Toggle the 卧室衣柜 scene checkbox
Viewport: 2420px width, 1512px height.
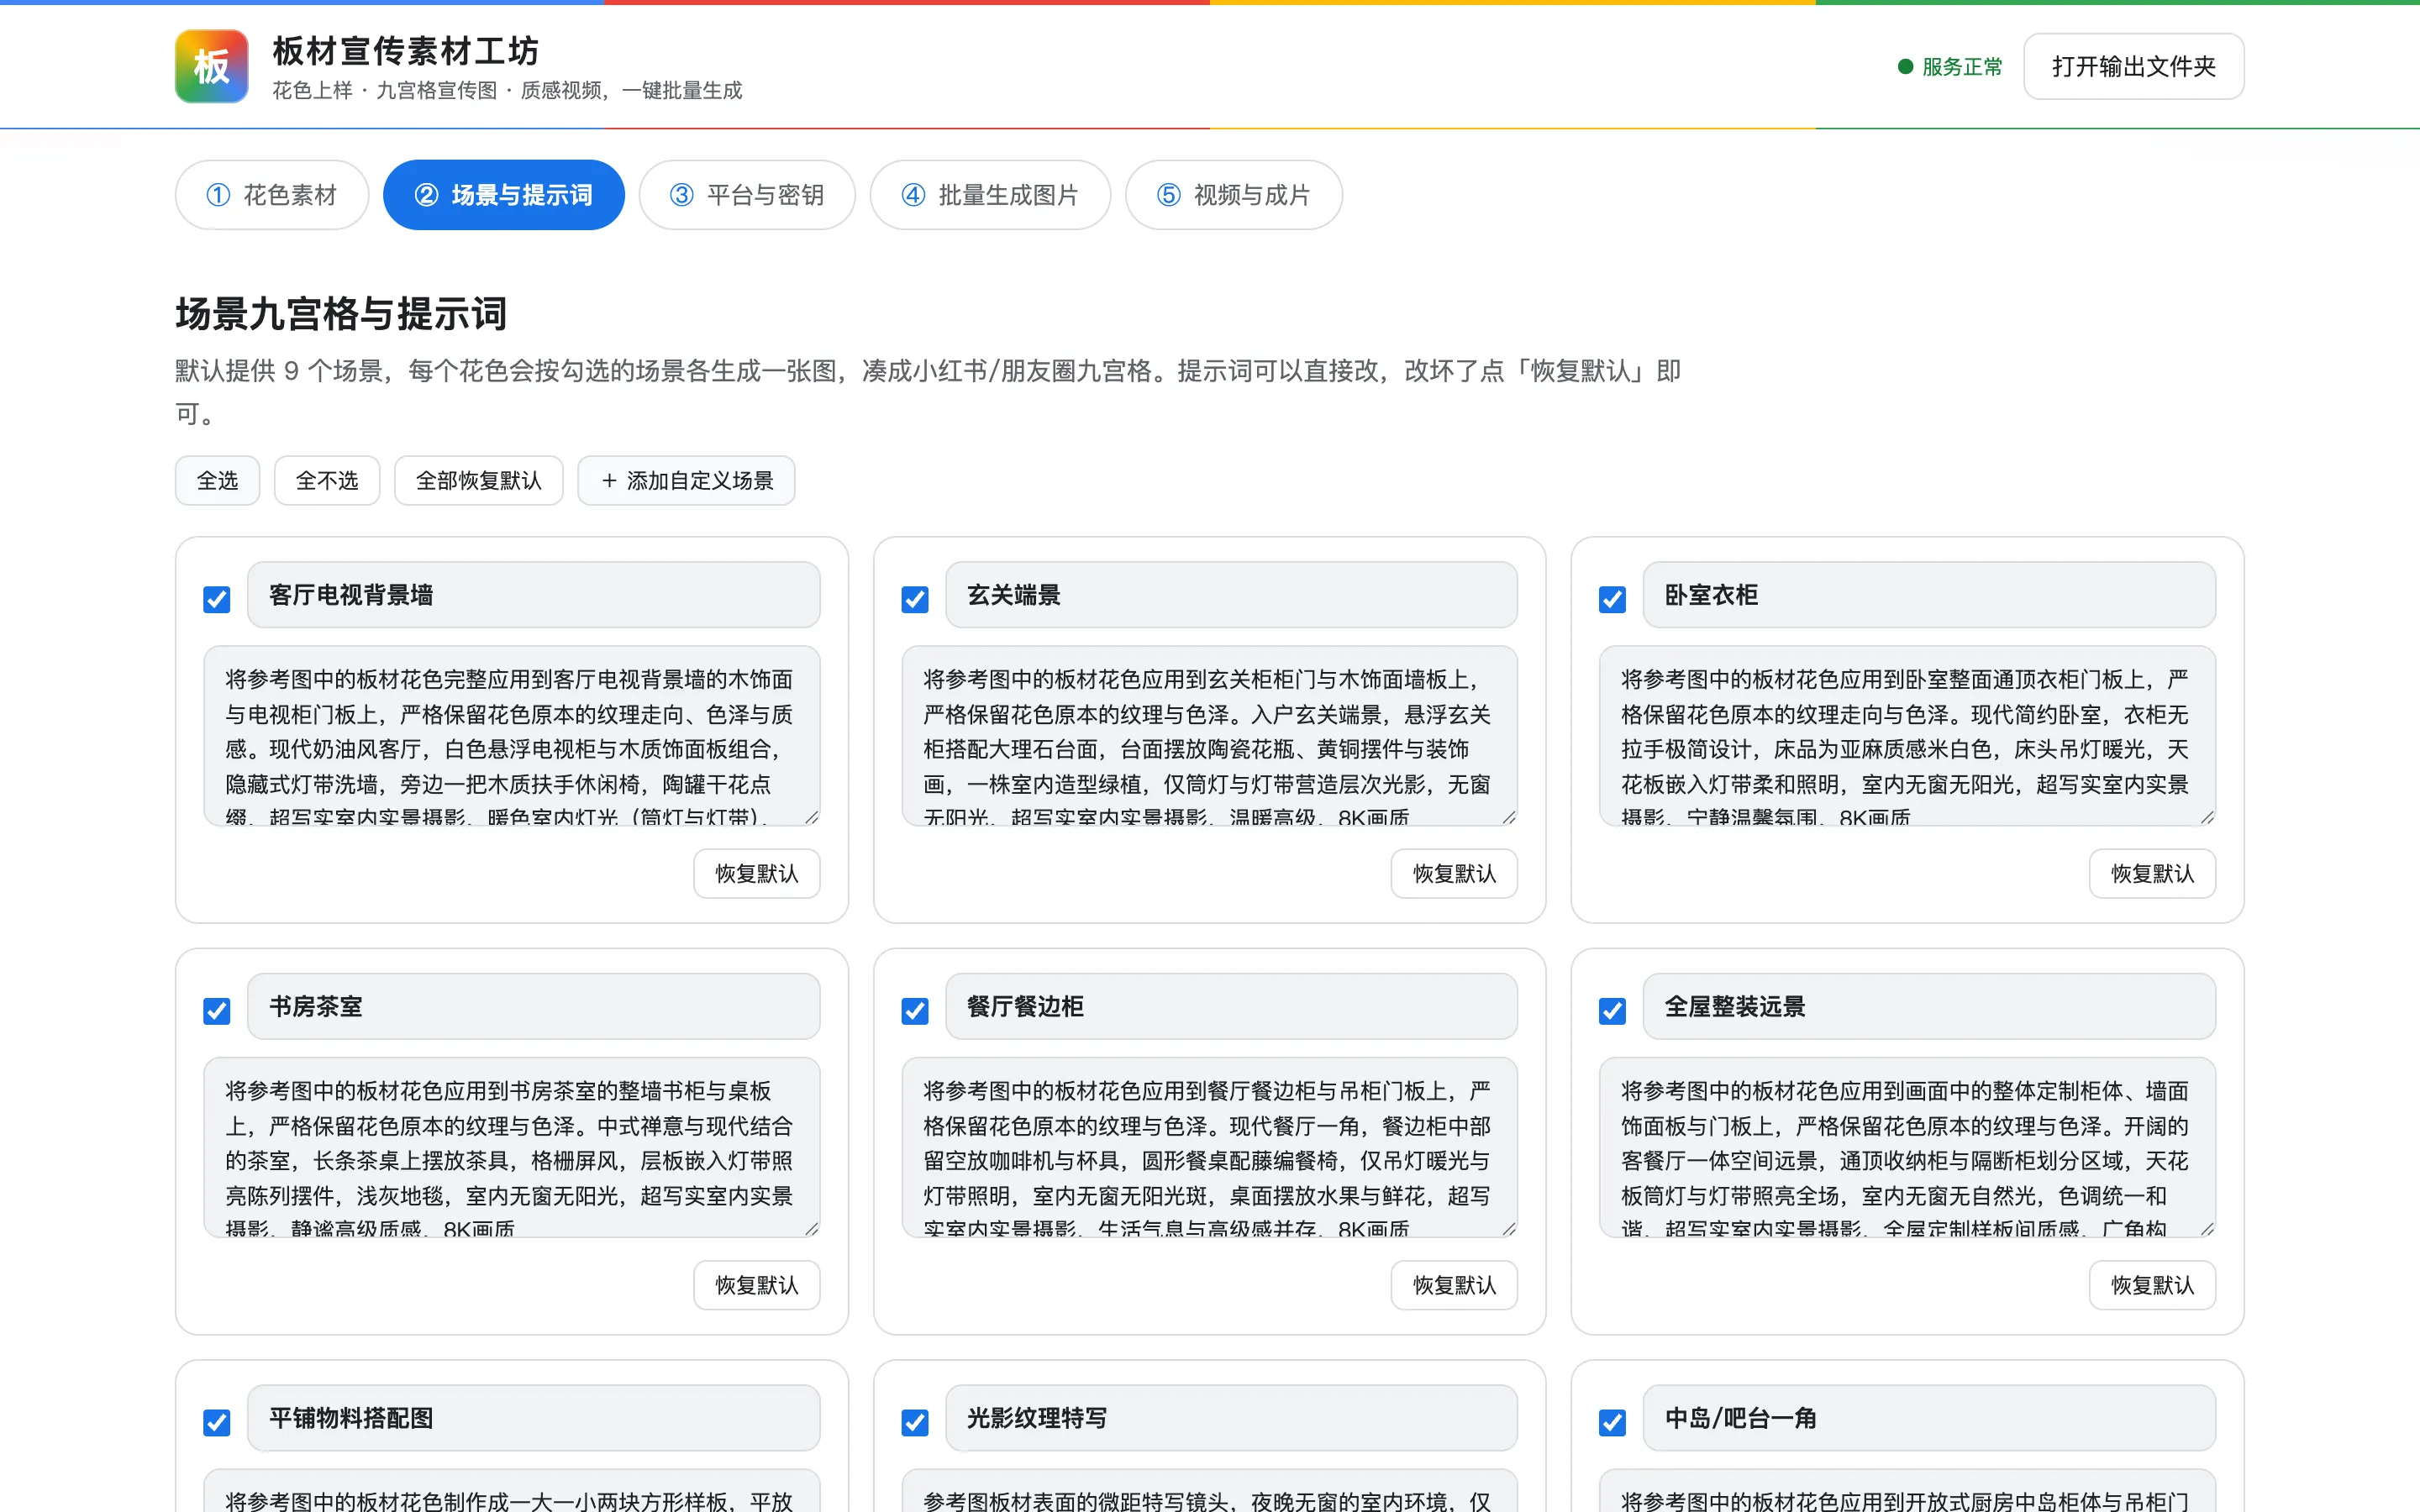tap(1612, 599)
